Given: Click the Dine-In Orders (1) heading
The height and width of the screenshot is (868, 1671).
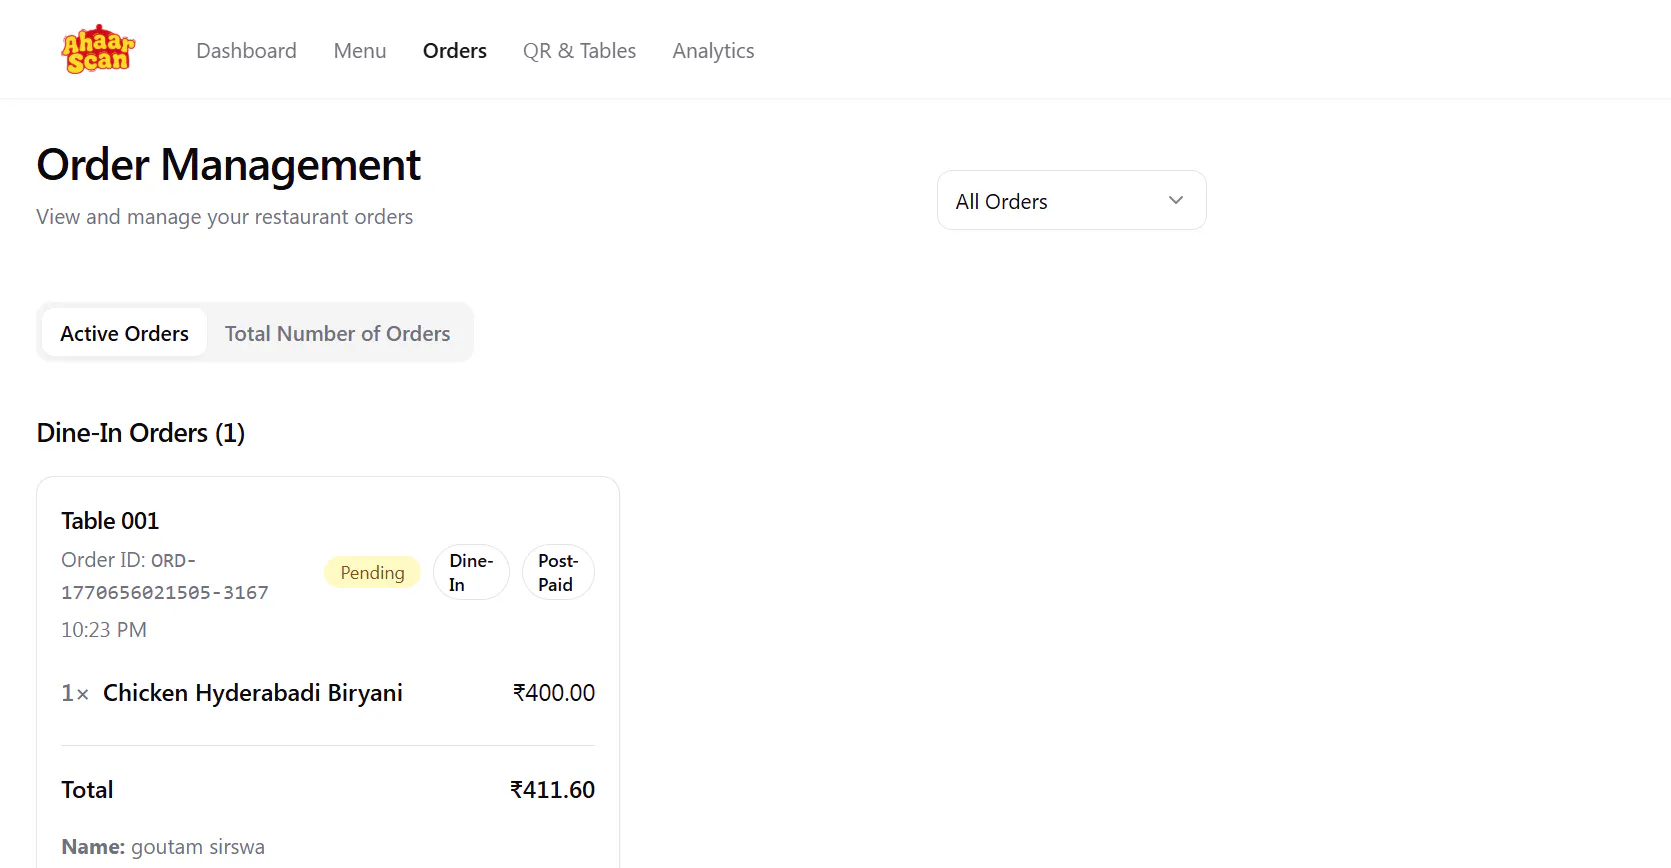Looking at the screenshot, I should [x=141, y=433].
